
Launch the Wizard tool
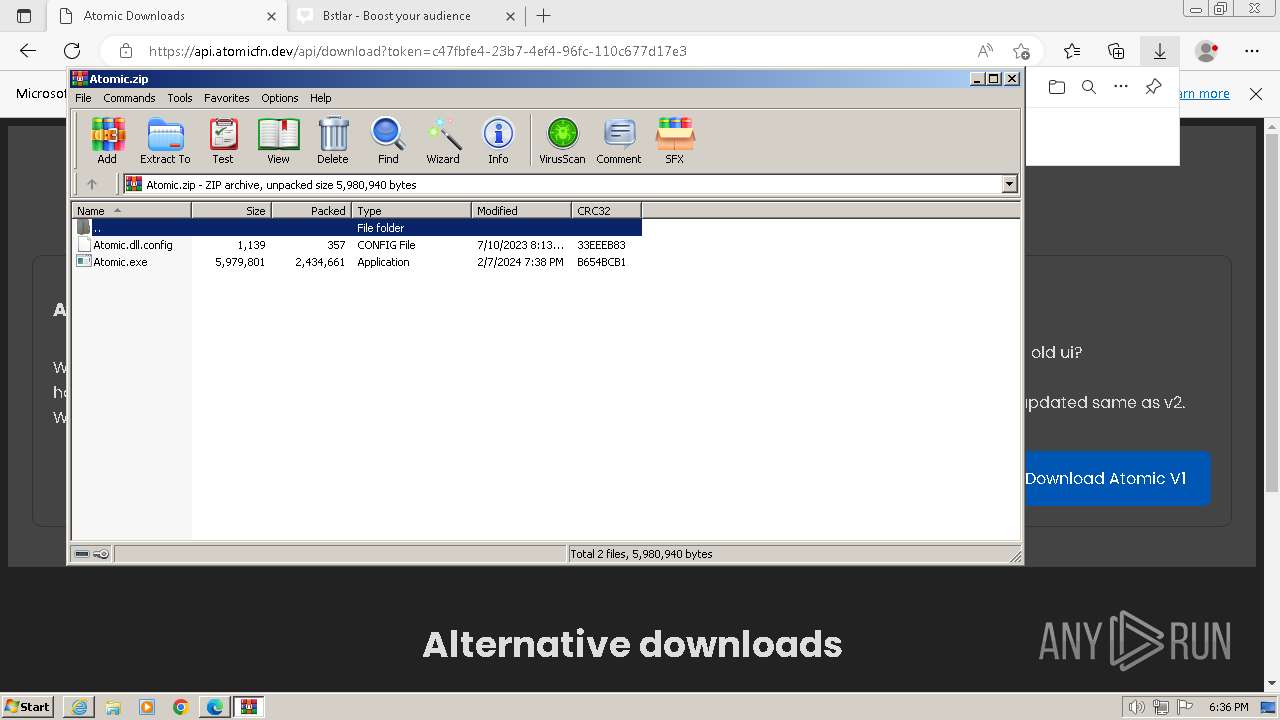tap(443, 140)
